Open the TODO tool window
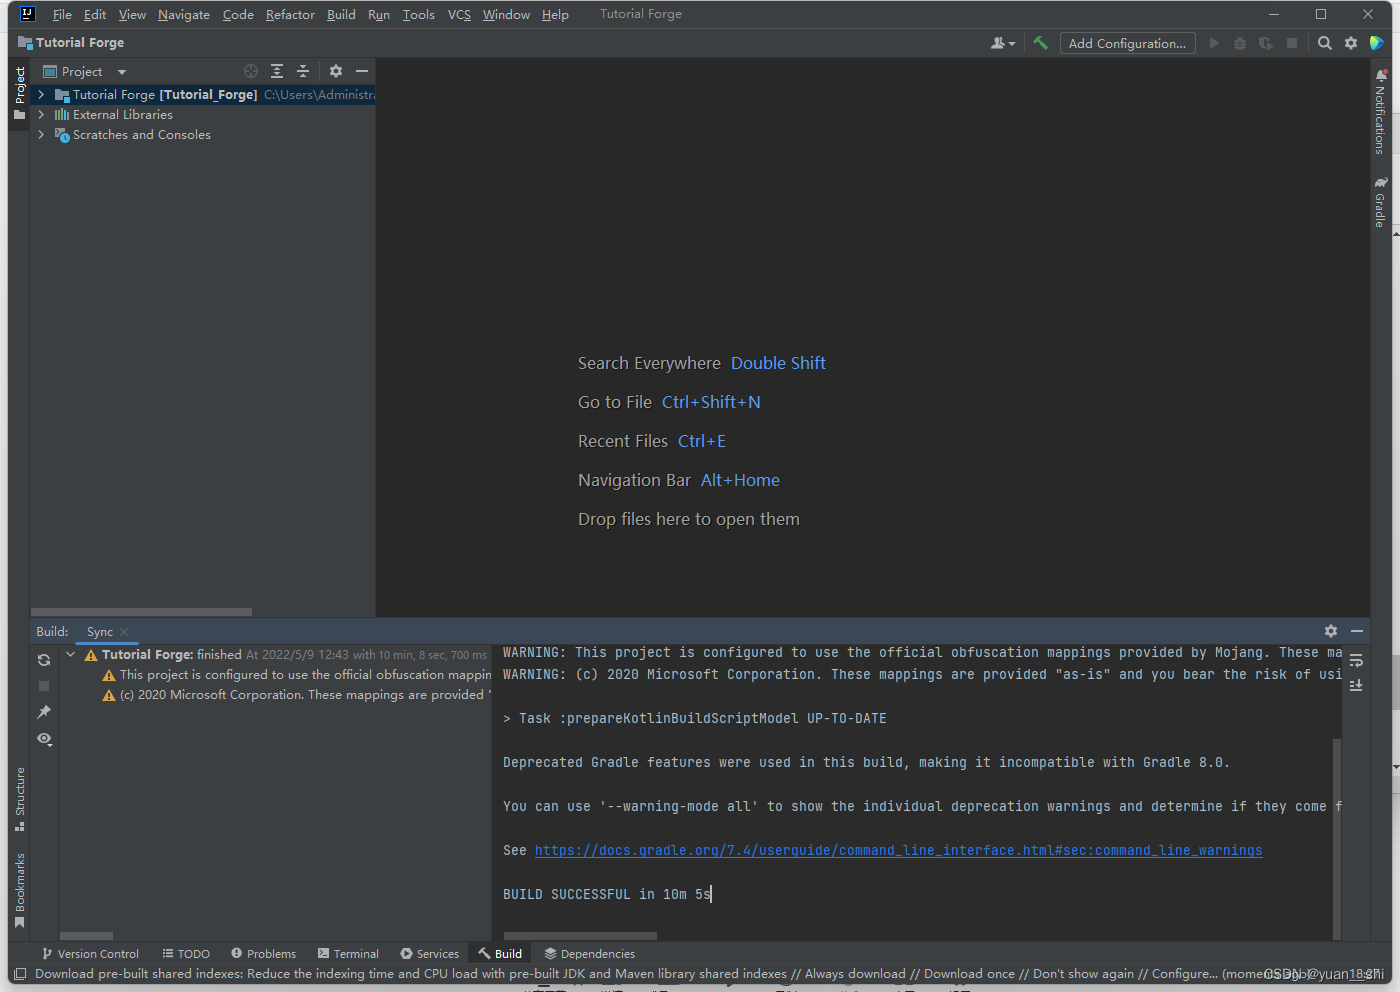The image size is (1400, 992). point(186,953)
